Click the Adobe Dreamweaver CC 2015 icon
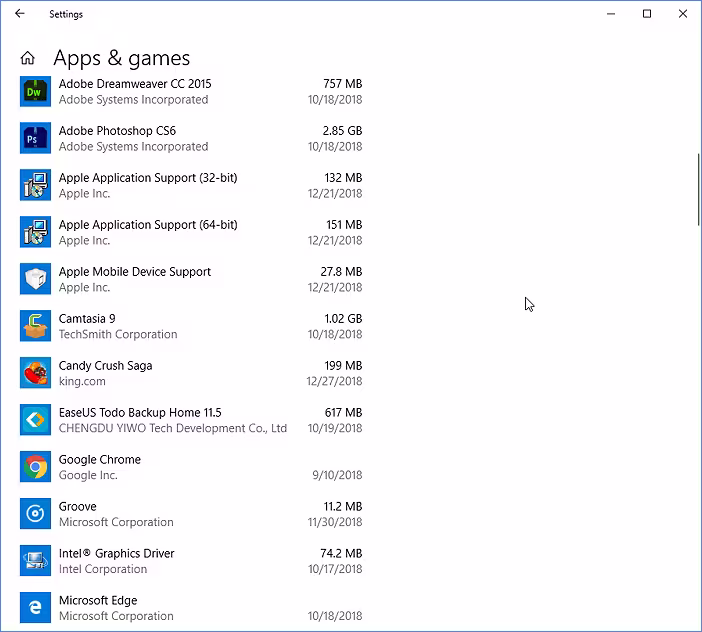 click(35, 92)
